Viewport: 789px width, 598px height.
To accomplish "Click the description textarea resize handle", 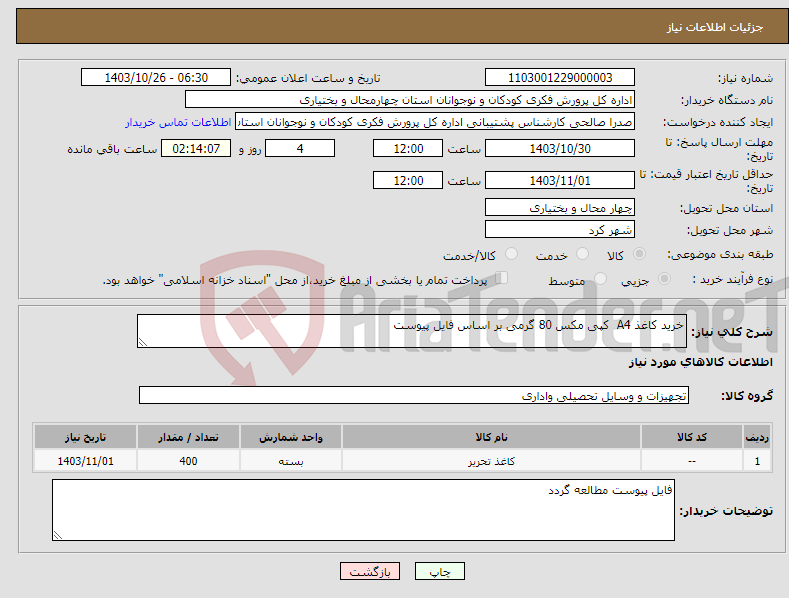I will (x=143, y=342).
